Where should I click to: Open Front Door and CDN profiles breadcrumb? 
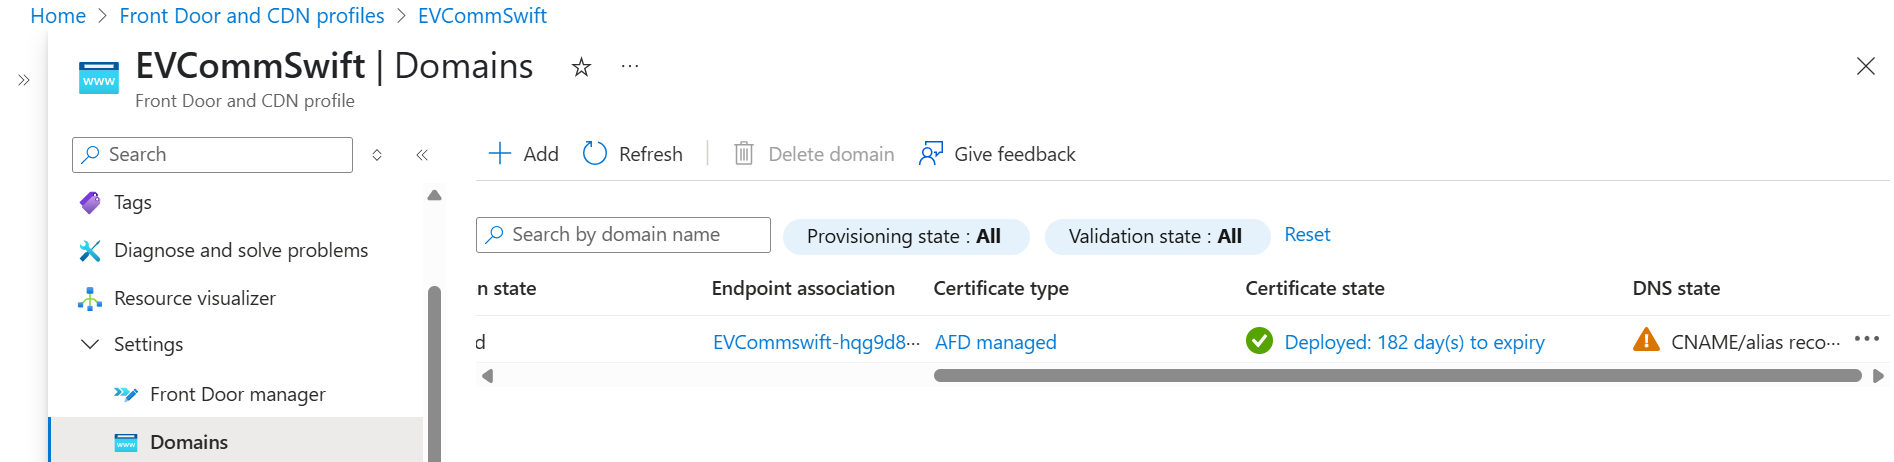point(252,16)
